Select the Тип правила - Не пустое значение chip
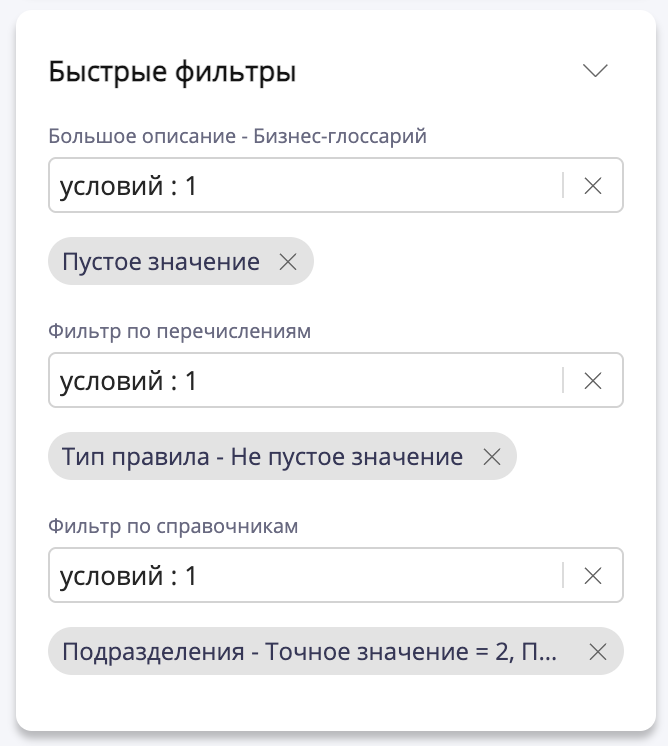Viewport: 668px width, 746px height. (x=262, y=457)
